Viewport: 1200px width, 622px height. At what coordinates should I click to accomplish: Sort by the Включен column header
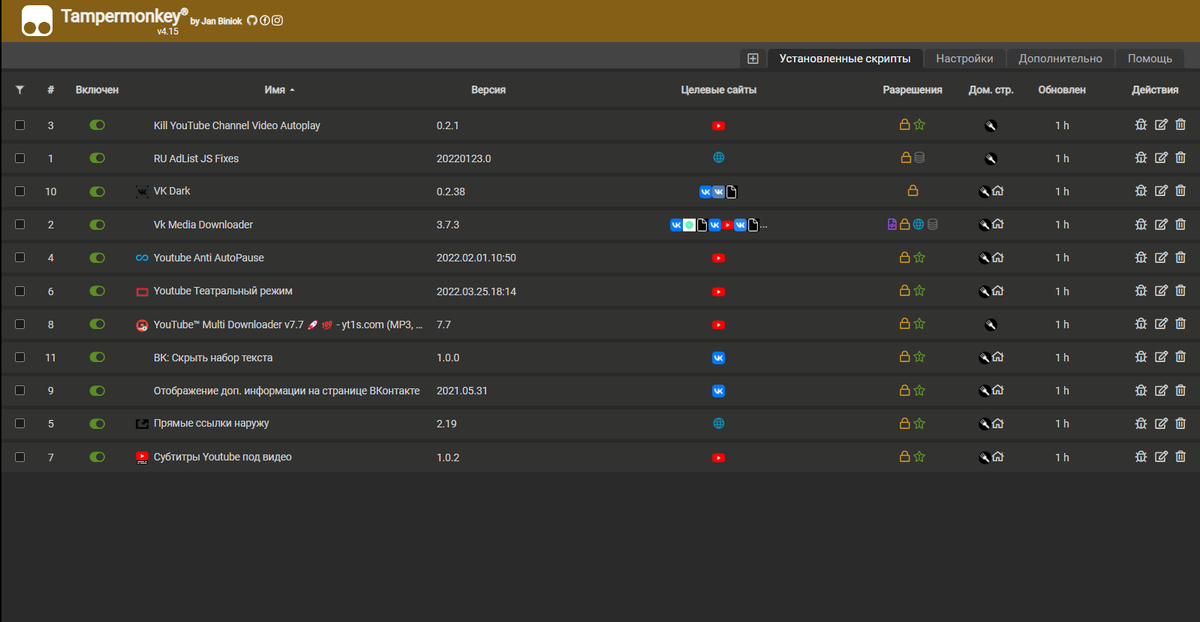pos(97,90)
